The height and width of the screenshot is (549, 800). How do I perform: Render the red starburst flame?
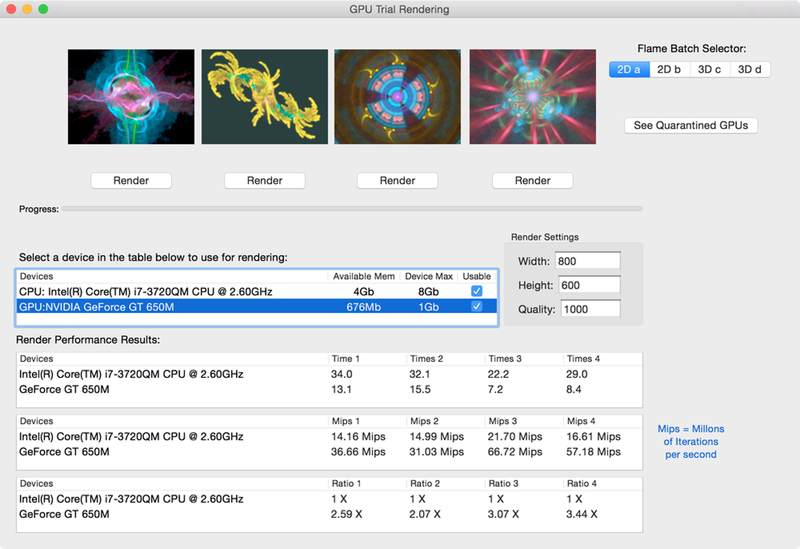[533, 181]
